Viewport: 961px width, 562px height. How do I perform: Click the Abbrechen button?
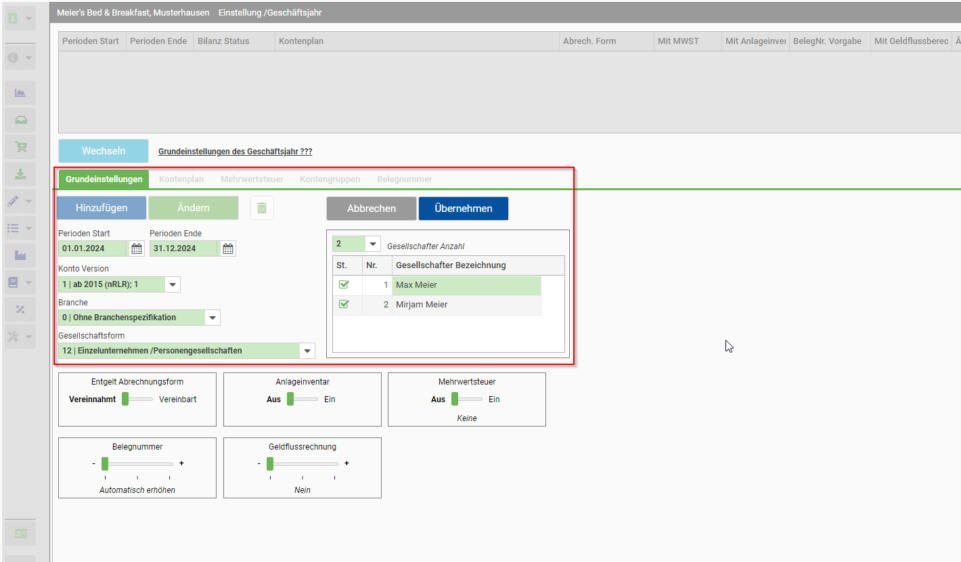click(x=371, y=208)
